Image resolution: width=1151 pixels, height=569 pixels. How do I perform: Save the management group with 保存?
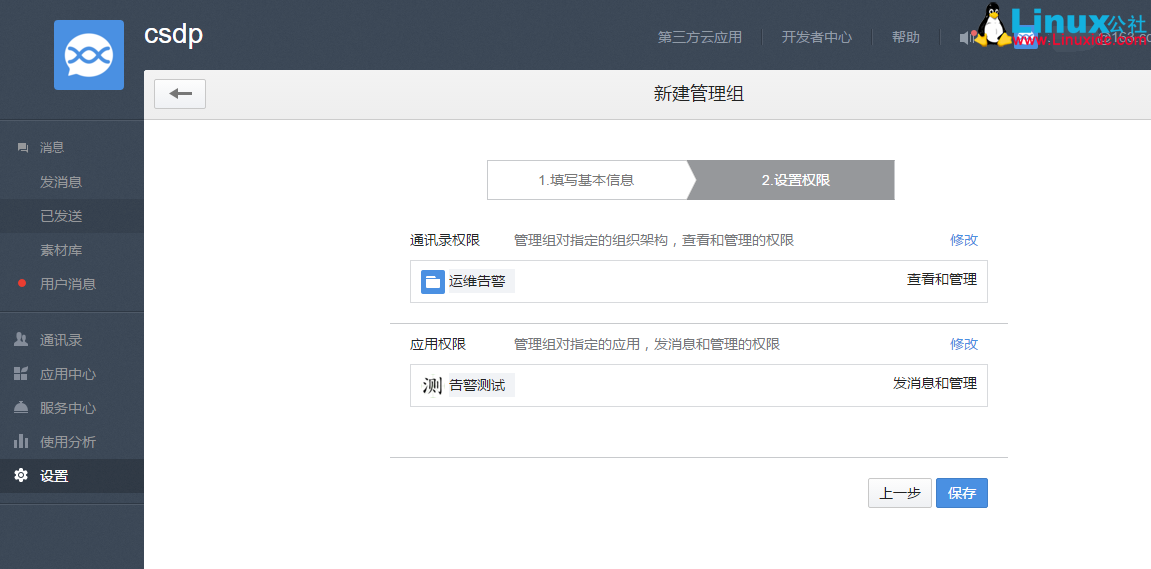tap(962, 493)
